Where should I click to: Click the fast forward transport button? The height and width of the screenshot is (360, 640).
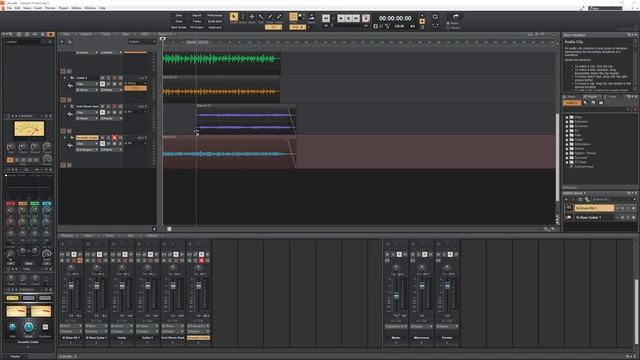(356, 18)
